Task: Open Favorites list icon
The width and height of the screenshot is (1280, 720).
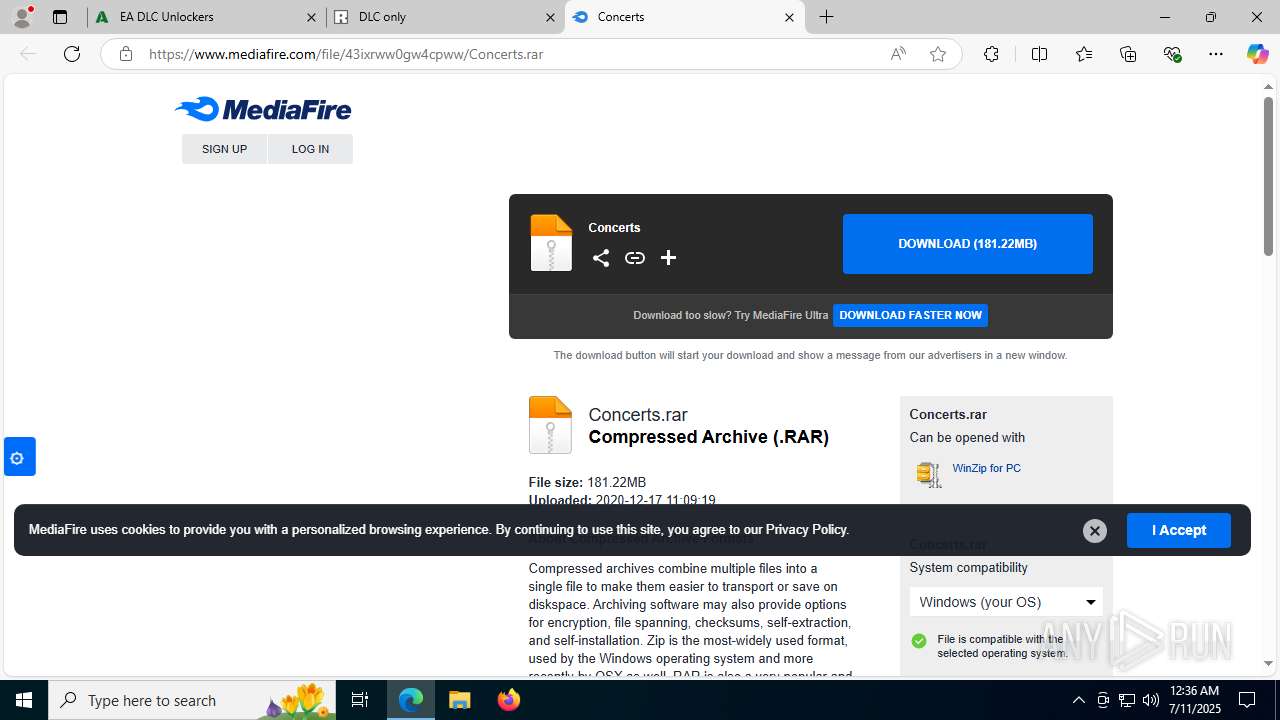Action: click(1084, 54)
